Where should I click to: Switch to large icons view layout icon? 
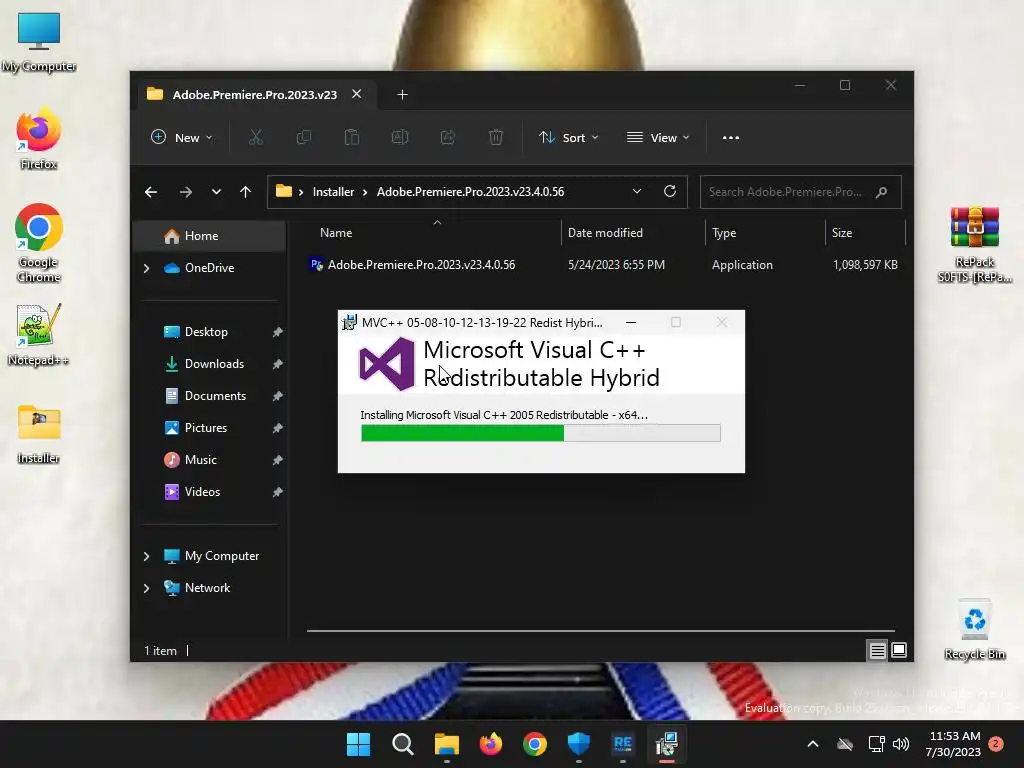(899, 650)
